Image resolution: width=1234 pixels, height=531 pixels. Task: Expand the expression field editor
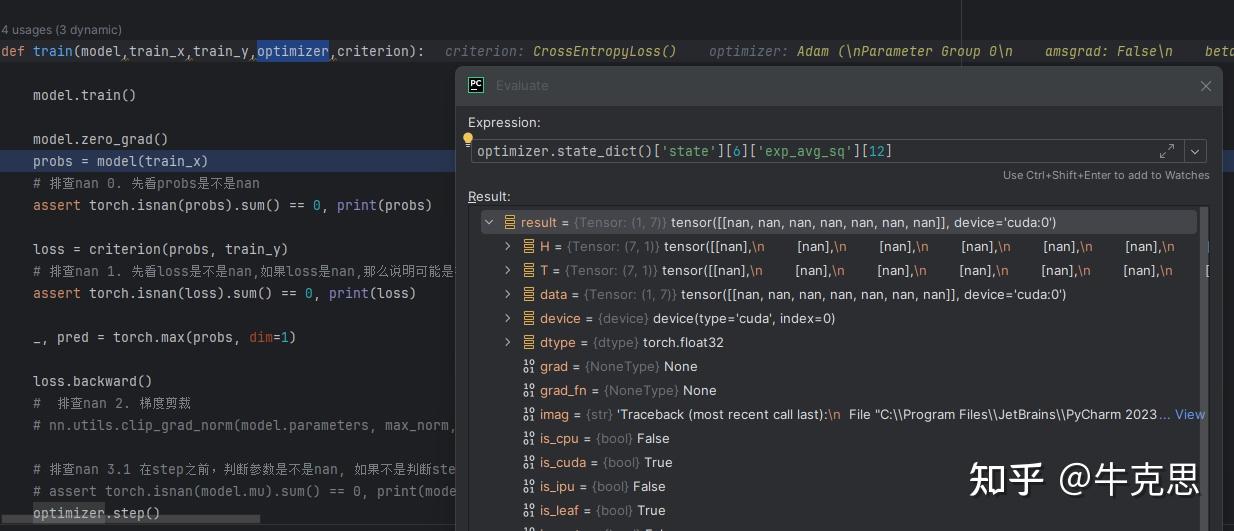(x=1167, y=151)
